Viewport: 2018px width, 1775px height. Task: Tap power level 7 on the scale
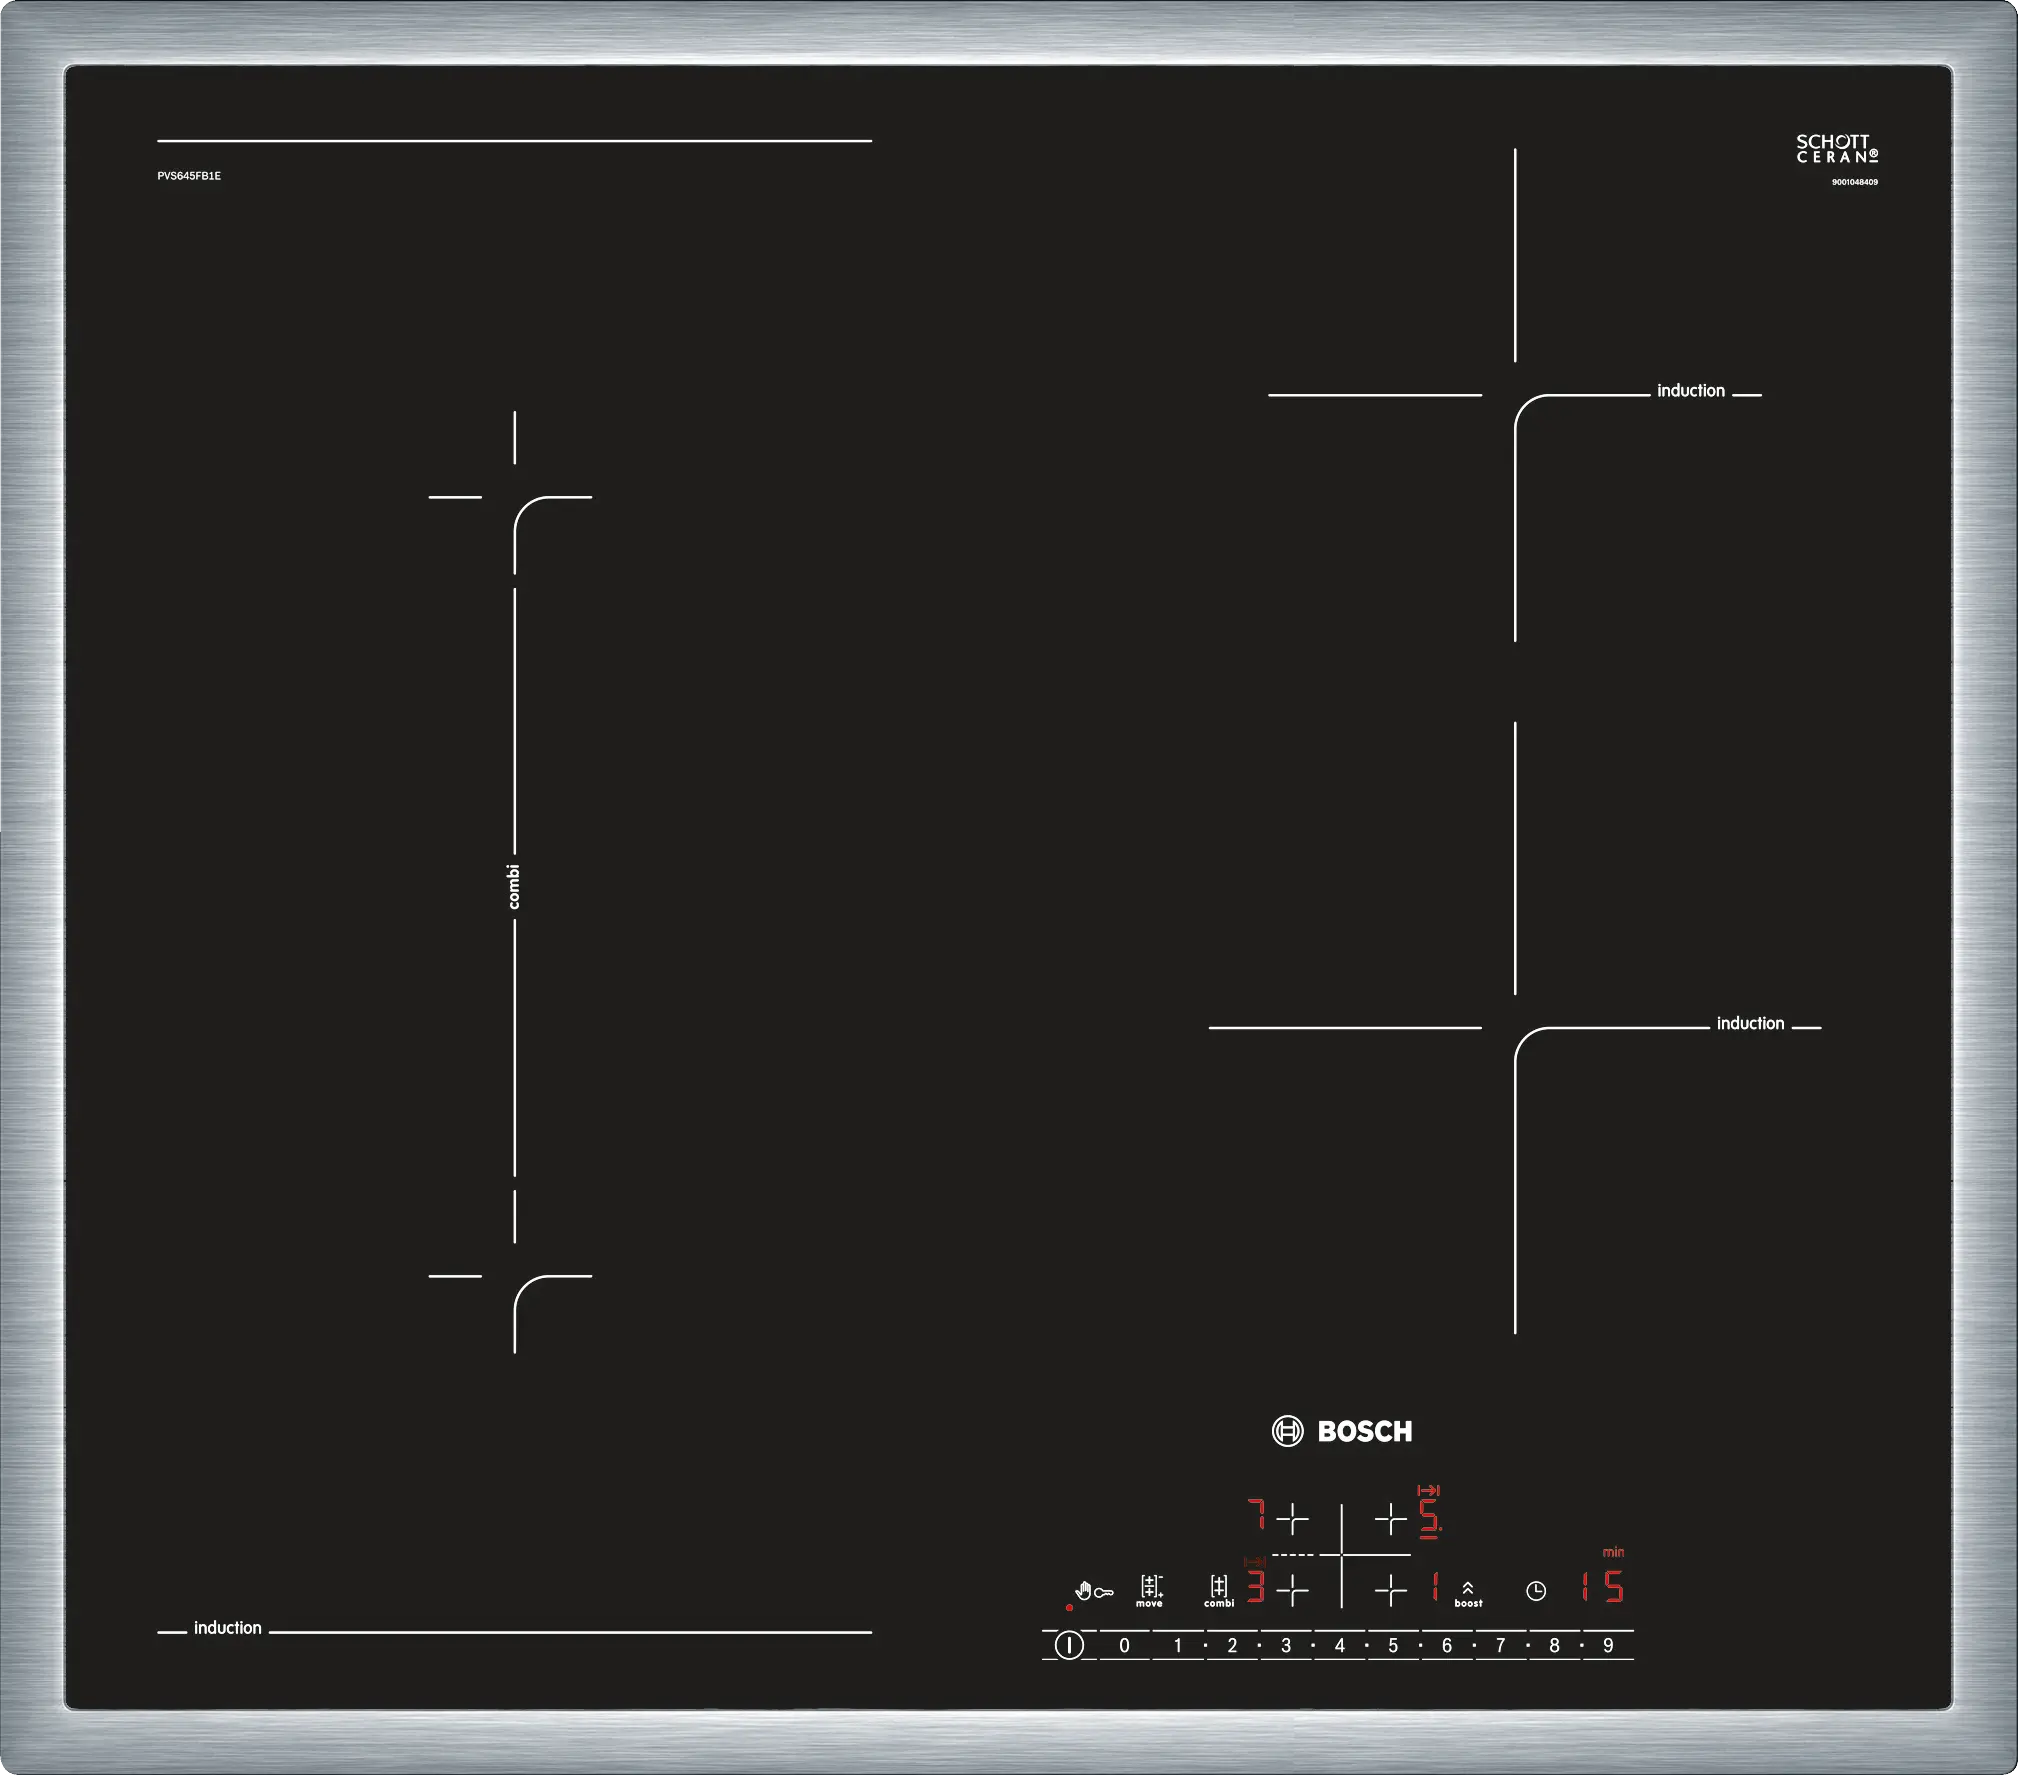pyautogui.click(x=1500, y=1646)
